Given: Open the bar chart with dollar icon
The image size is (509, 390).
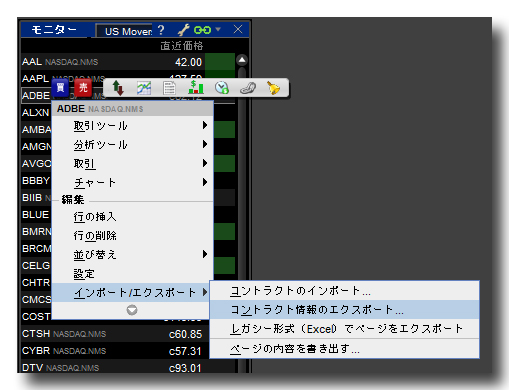Looking at the screenshot, I should click(x=196, y=87).
